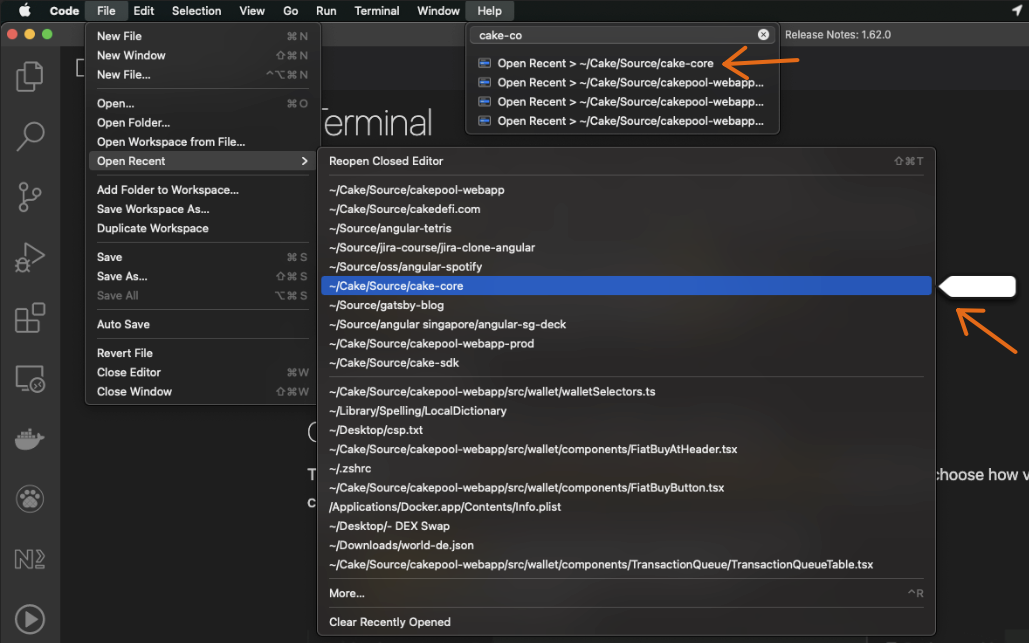Choose Open Workspace from File...

pyautogui.click(x=202, y=142)
